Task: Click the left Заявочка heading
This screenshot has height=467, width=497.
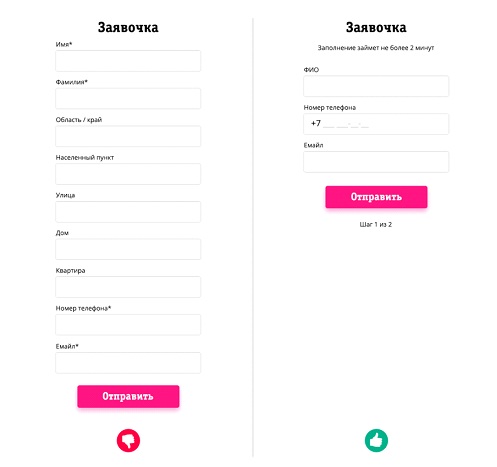Action: click(x=128, y=27)
